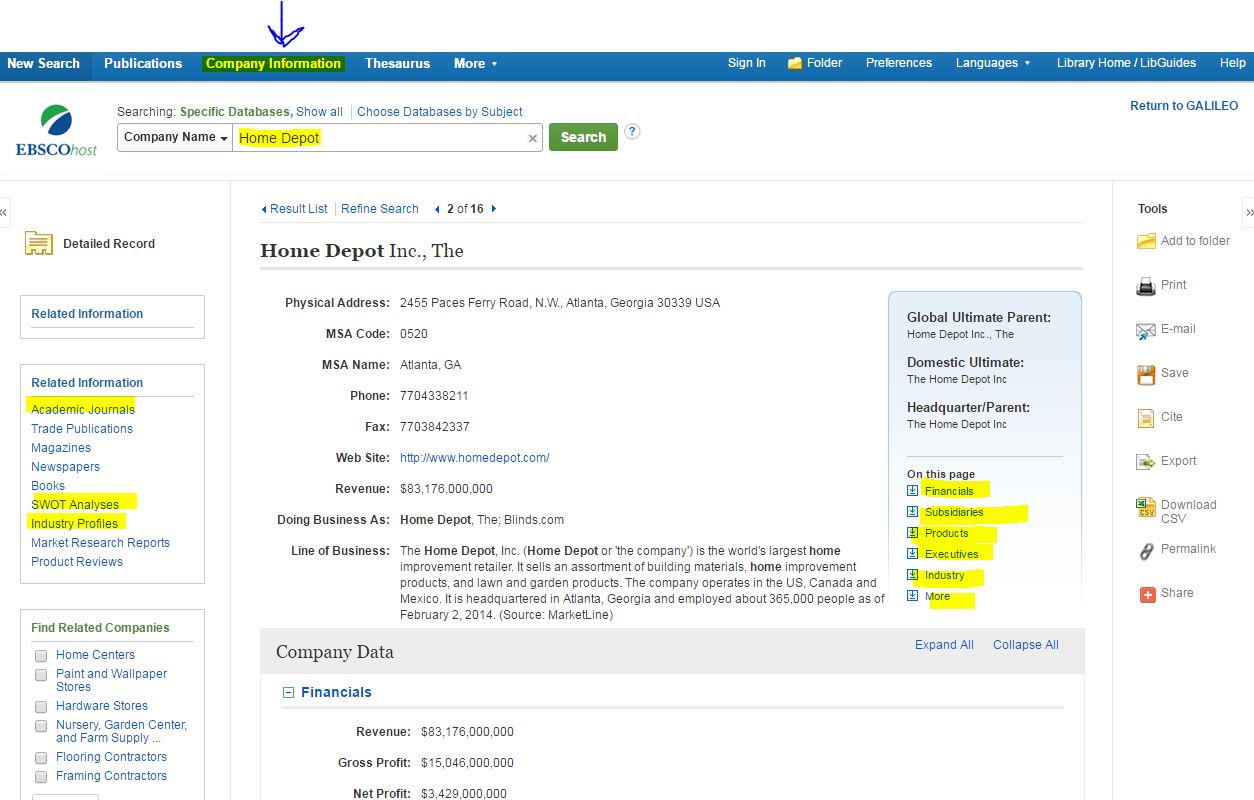
Task: Check the Hardware Stores checkbox
Action: pyautogui.click(x=40, y=706)
